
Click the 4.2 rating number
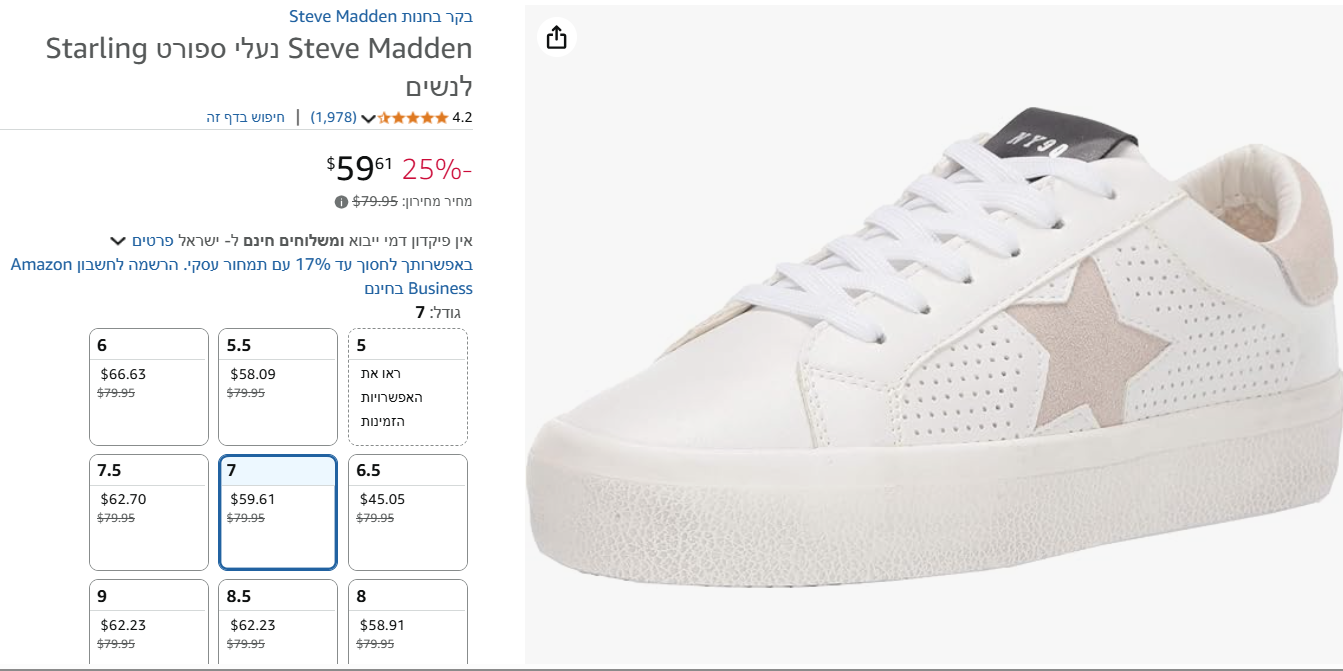[x=462, y=117]
